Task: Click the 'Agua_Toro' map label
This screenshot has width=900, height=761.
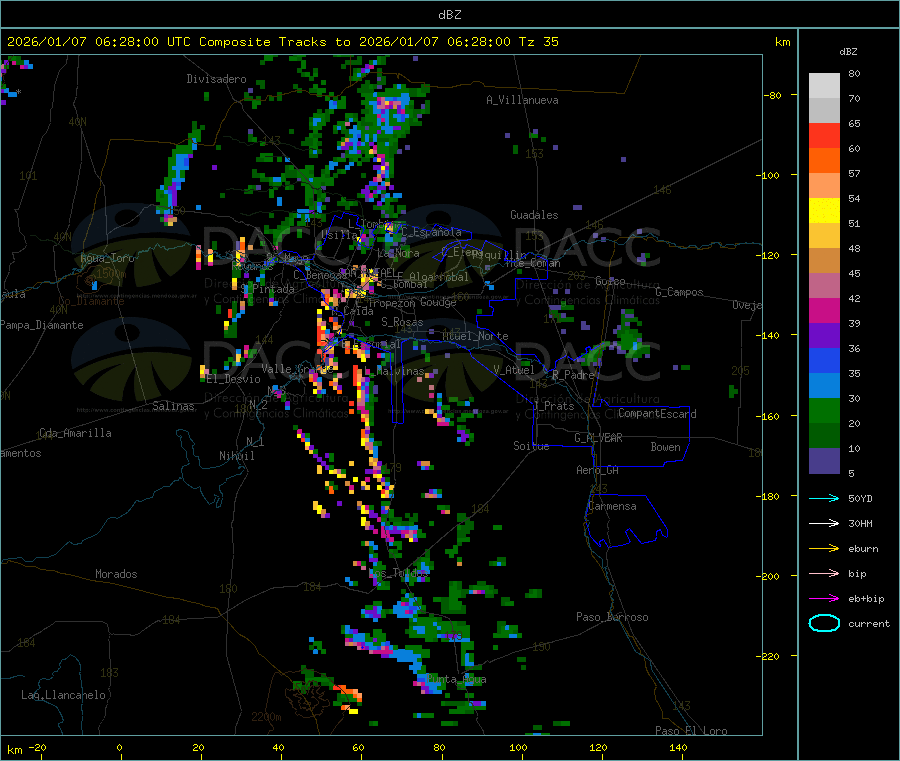Action: point(107,258)
